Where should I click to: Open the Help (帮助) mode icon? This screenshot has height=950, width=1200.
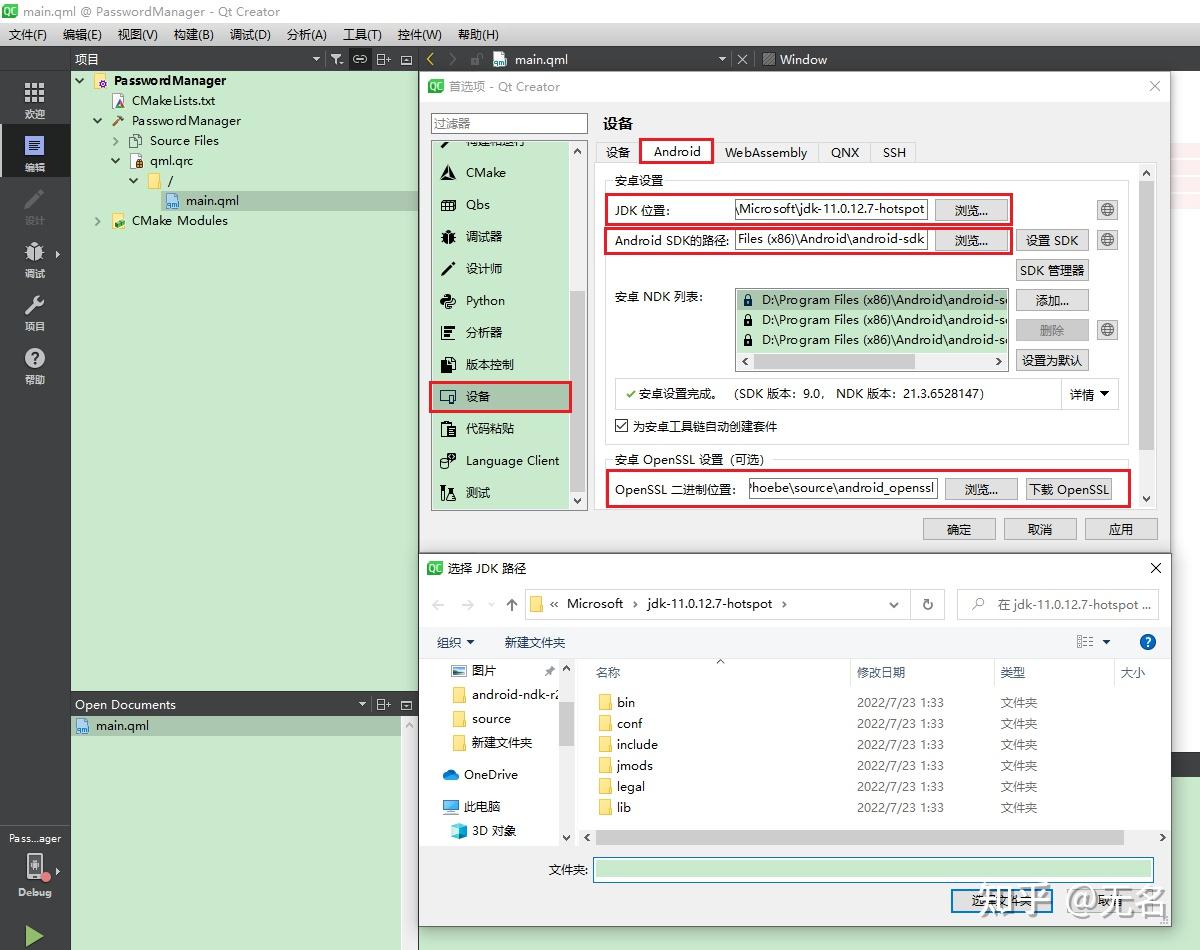35,365
